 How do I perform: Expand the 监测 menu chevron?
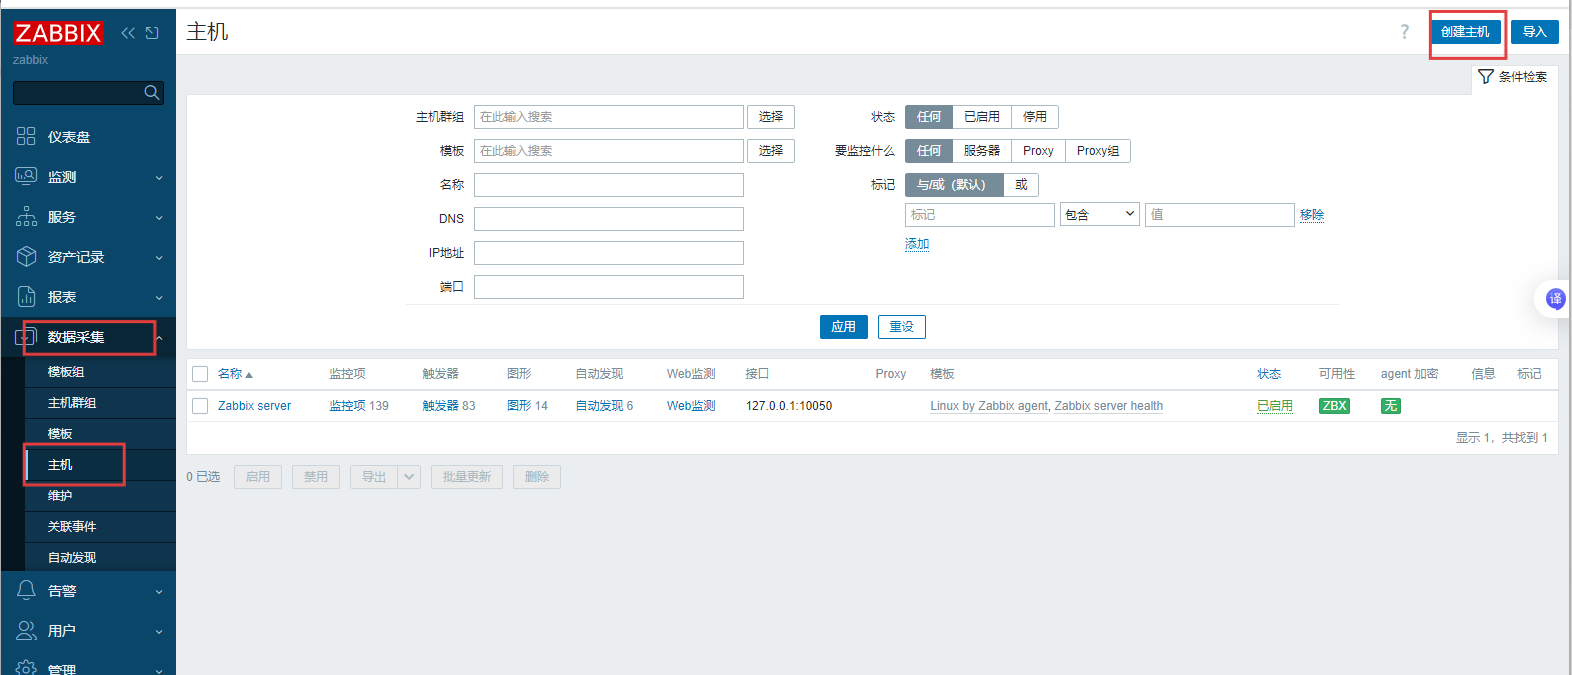click(x=159, y=178)
